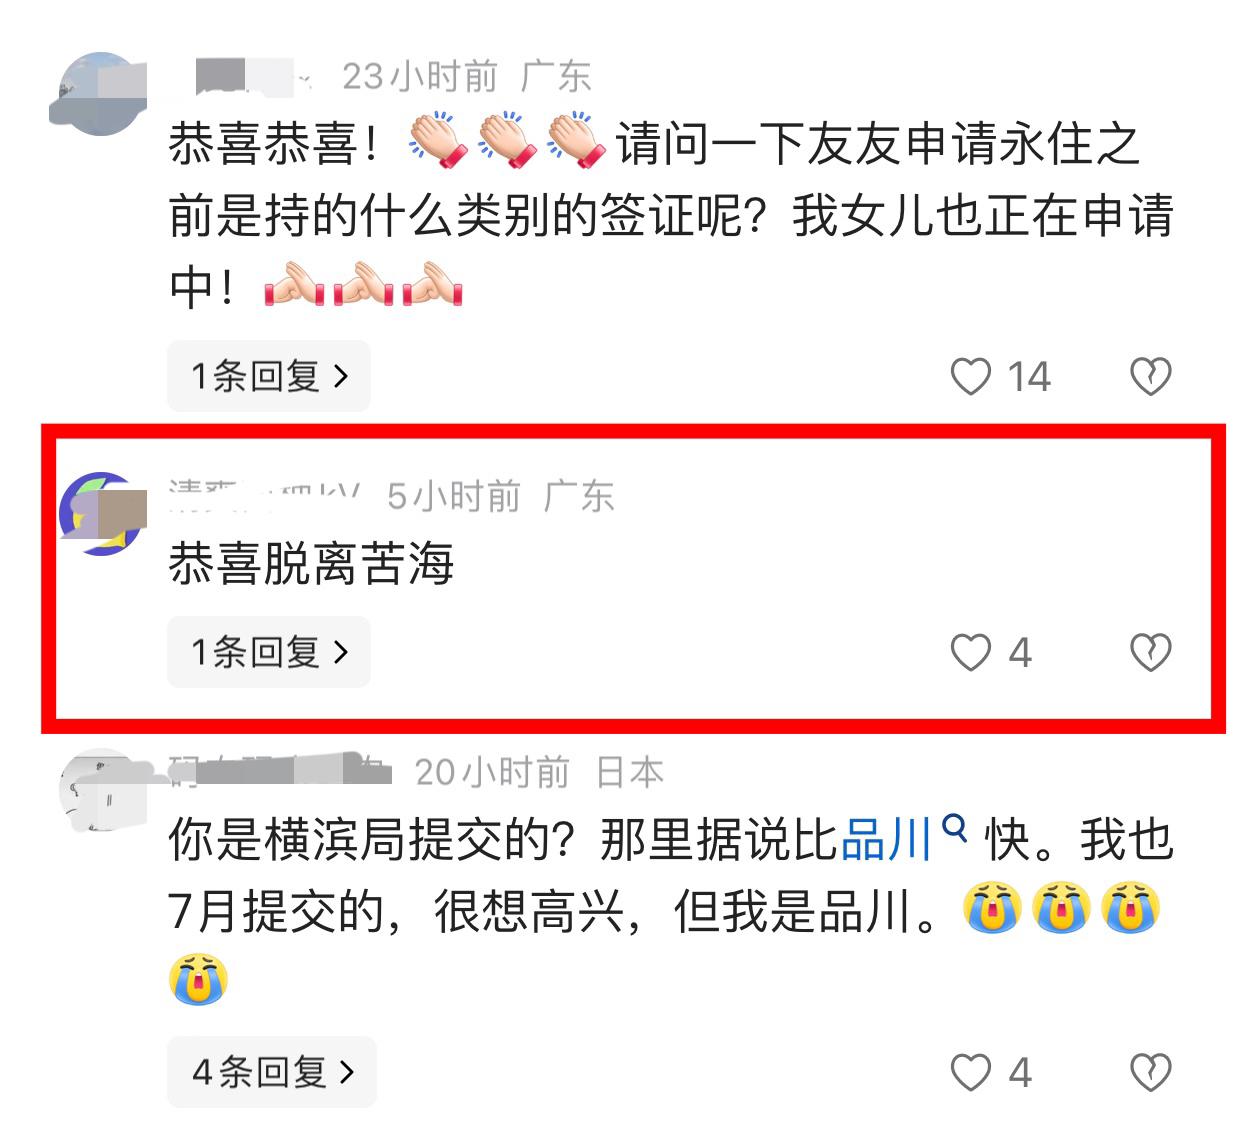Dislike the first comment about 永住 visa
The width and height of the screenshot is (1241, 1141).
coord(1150,377)
